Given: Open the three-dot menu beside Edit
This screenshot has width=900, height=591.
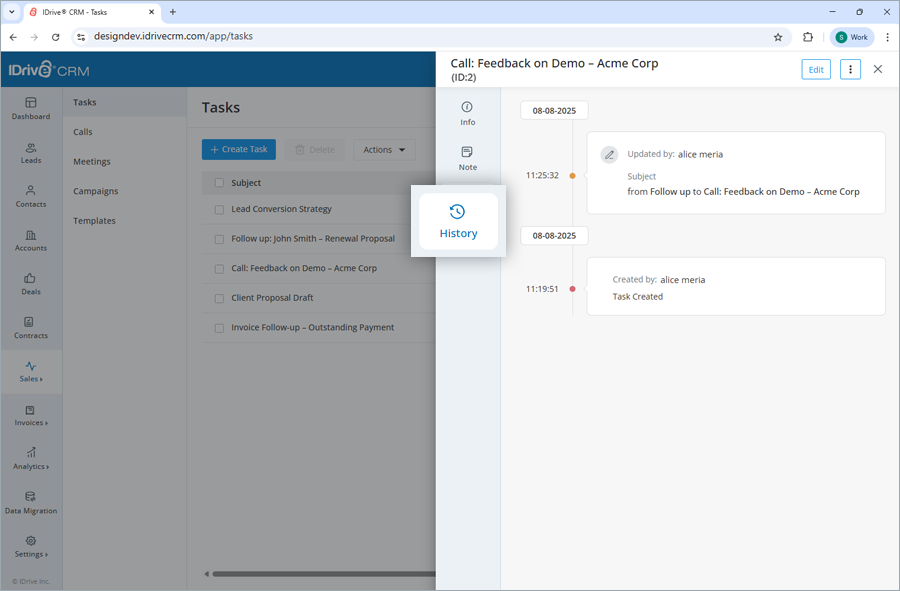Looking at the screenshot, I should (x=849, y=69).
